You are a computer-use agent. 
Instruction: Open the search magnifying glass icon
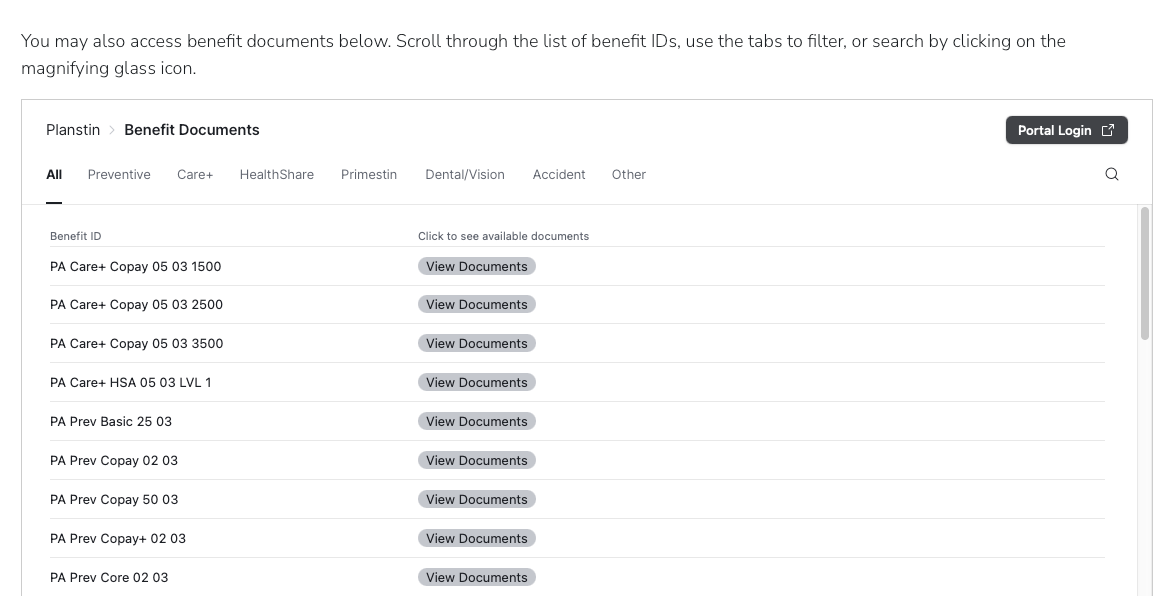pyautogui.click(x=1111, y=174)
